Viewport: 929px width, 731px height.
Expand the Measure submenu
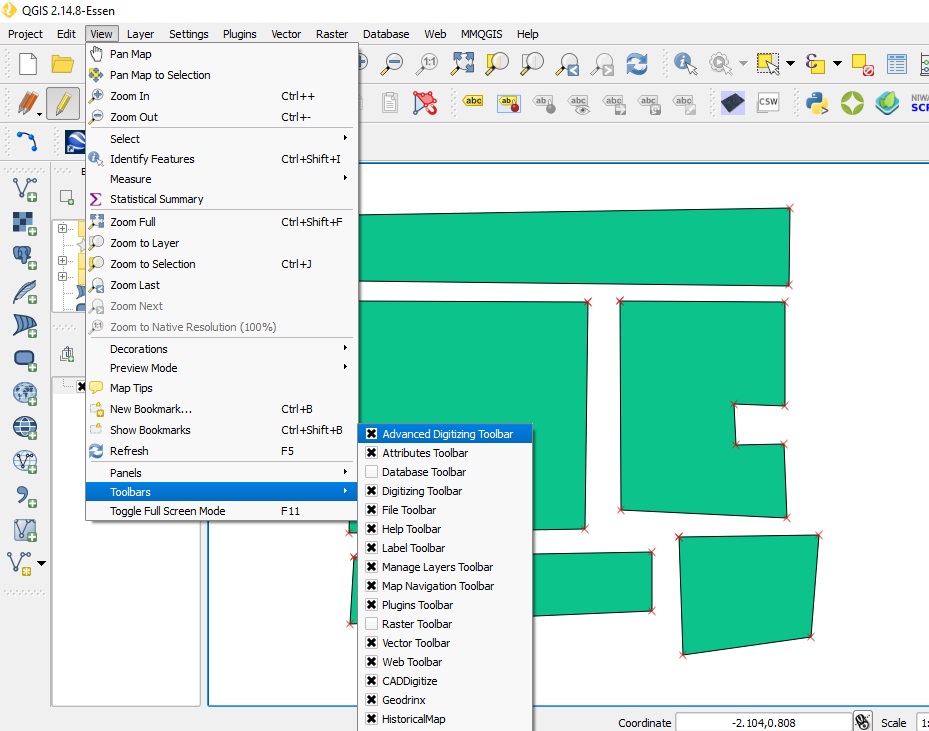[222, 179]
